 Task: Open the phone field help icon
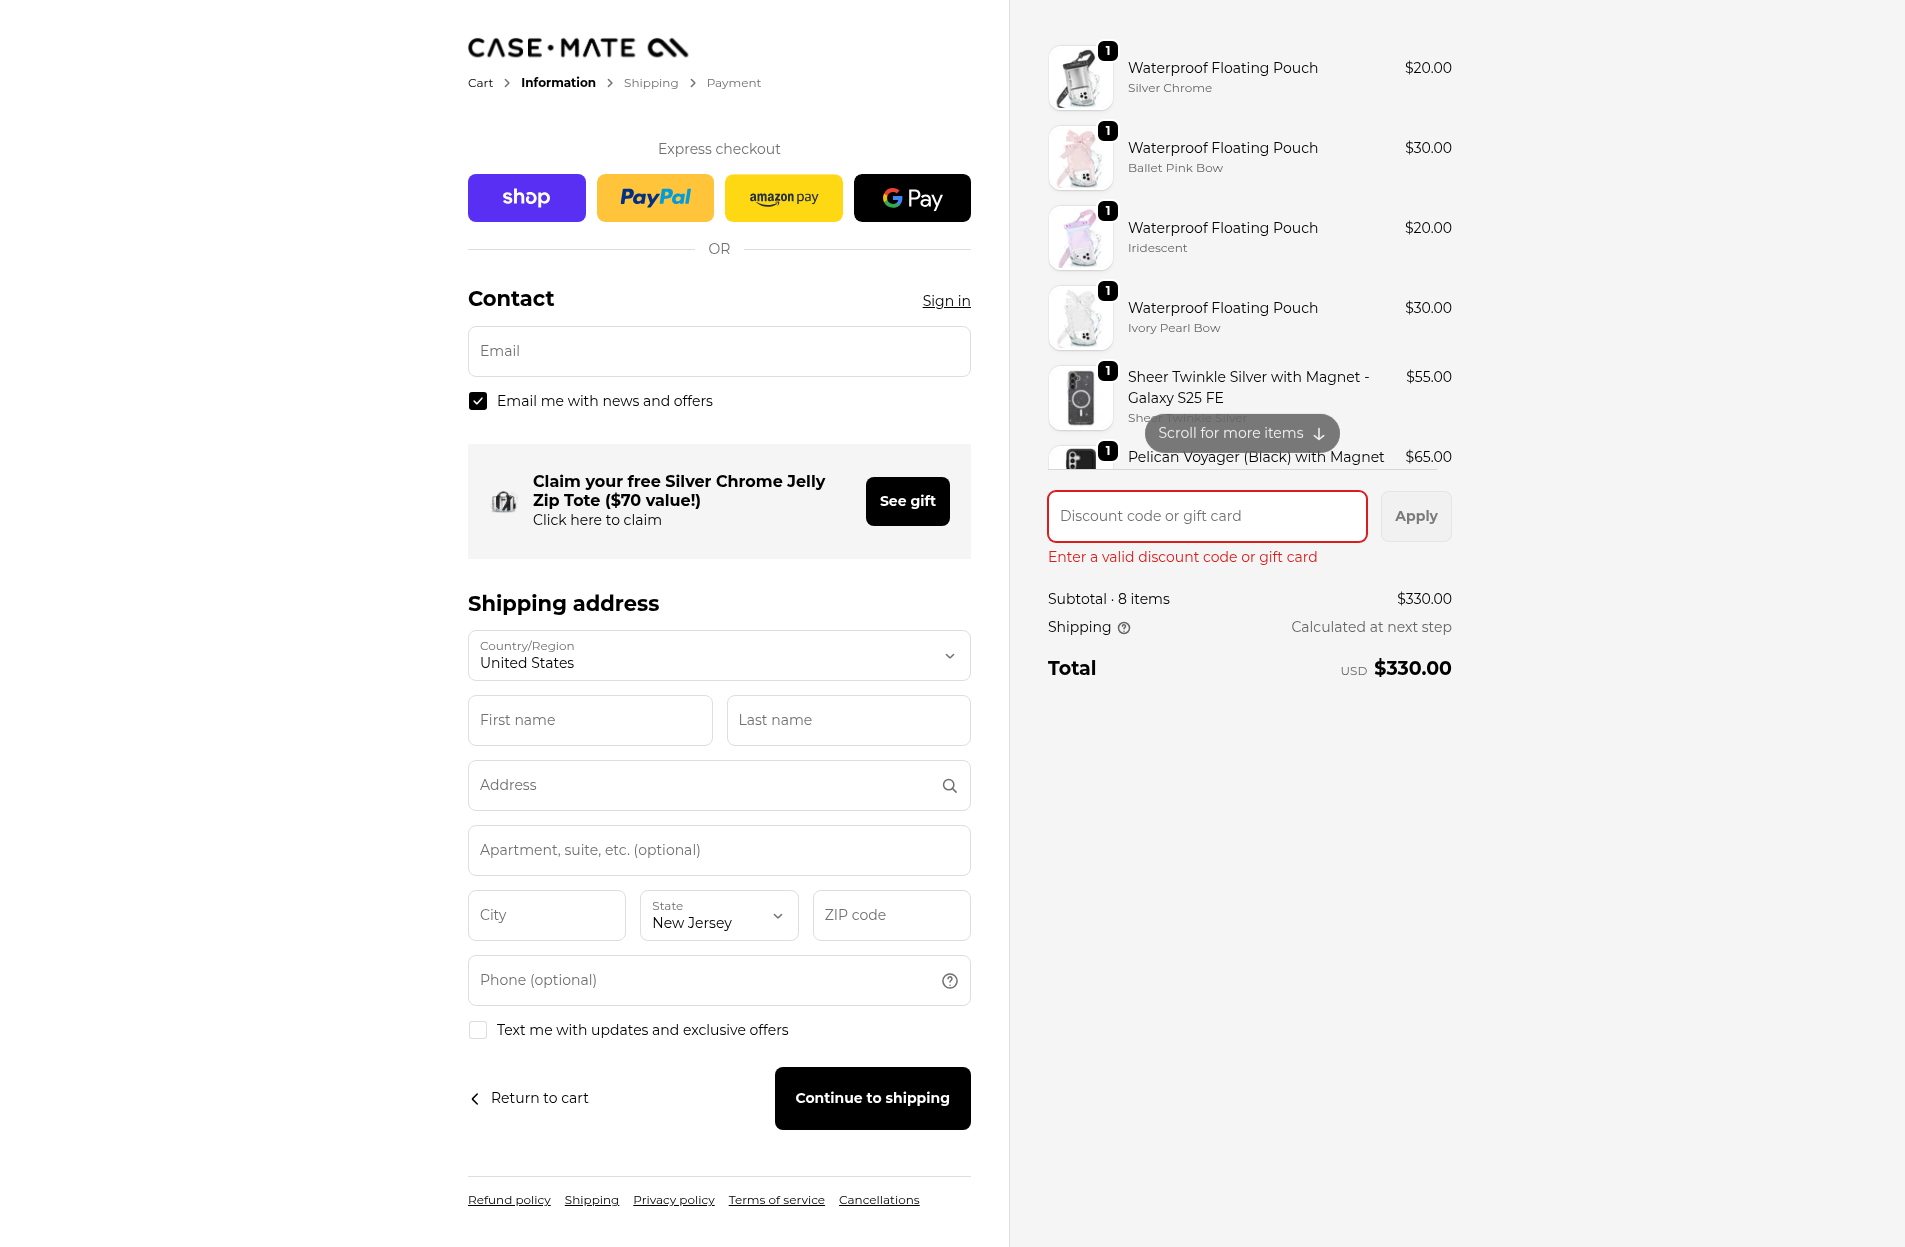(x=949, y=981)
